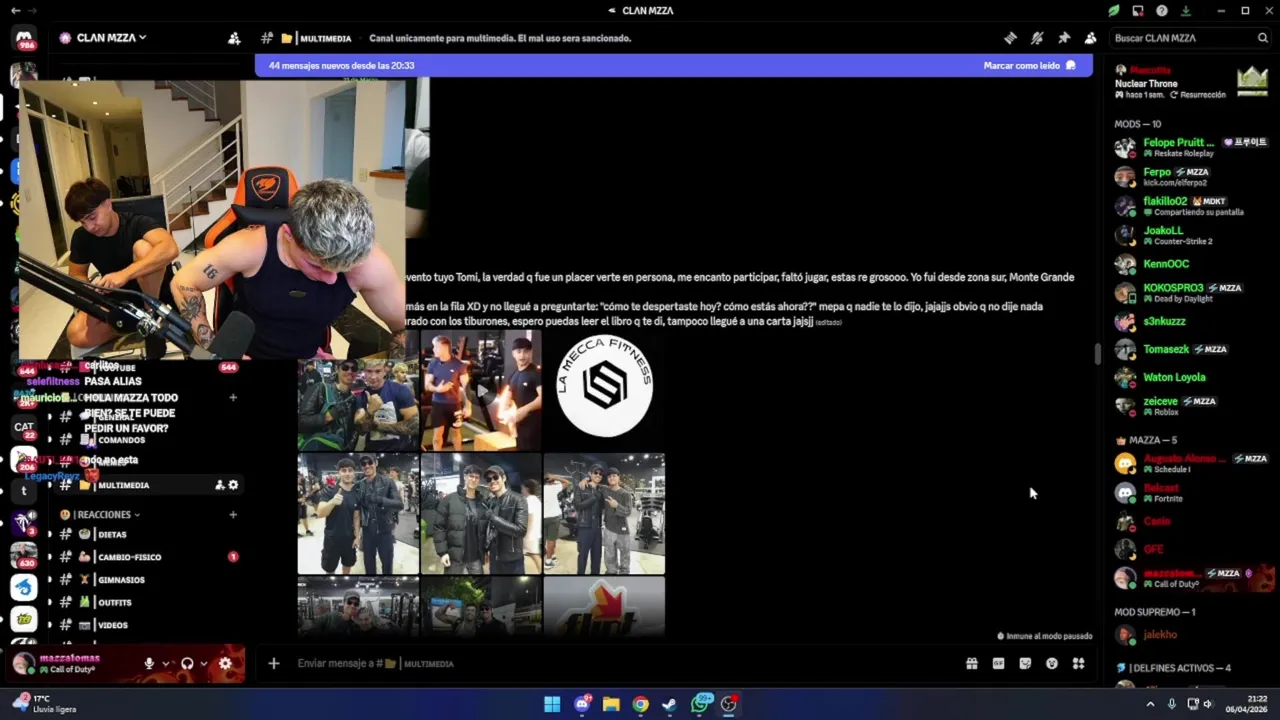The height and width of the screenshot is (720, 1280).
Task: Select the MULTIMEDIA channel
Action: click(148, 485)
